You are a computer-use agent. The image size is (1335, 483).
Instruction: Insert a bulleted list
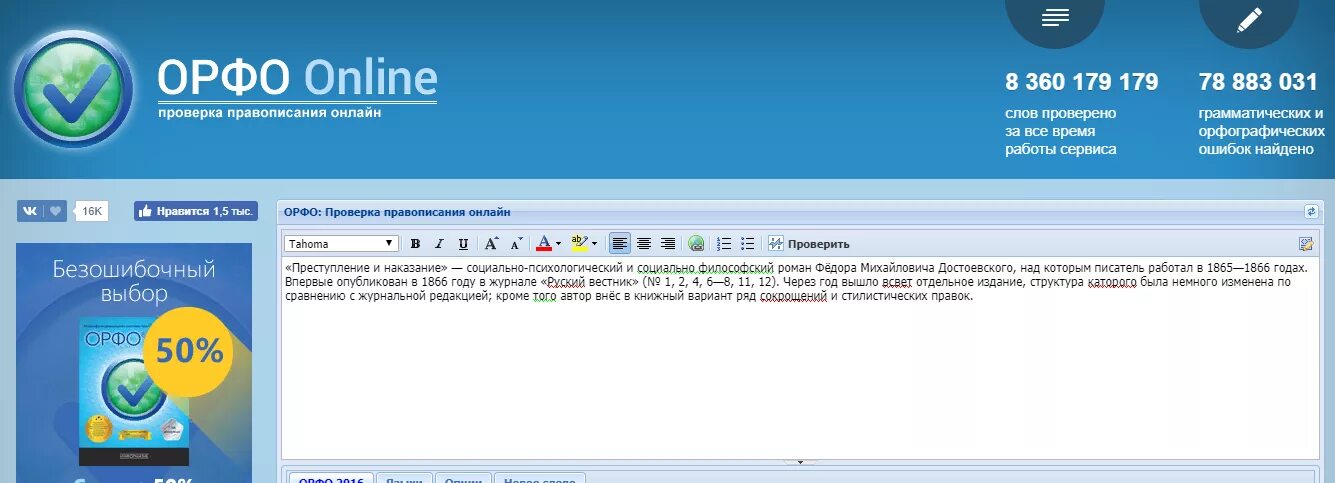[x=749, y=243]
